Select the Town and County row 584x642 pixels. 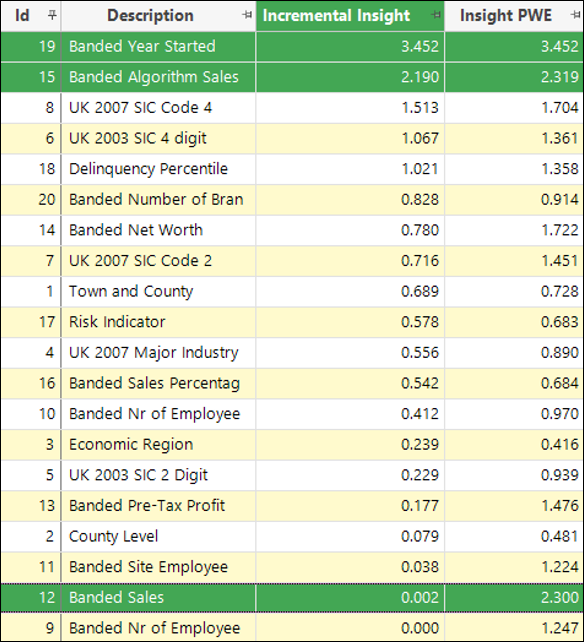coord(292,291)
